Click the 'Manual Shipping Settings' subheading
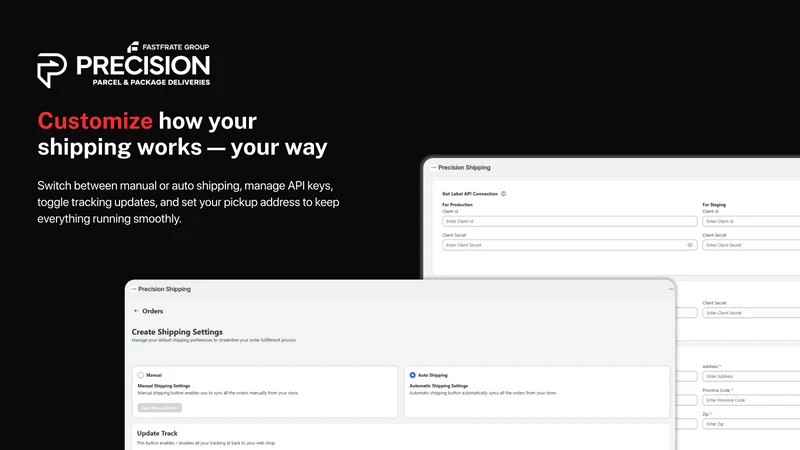 [x=164, y=386]
